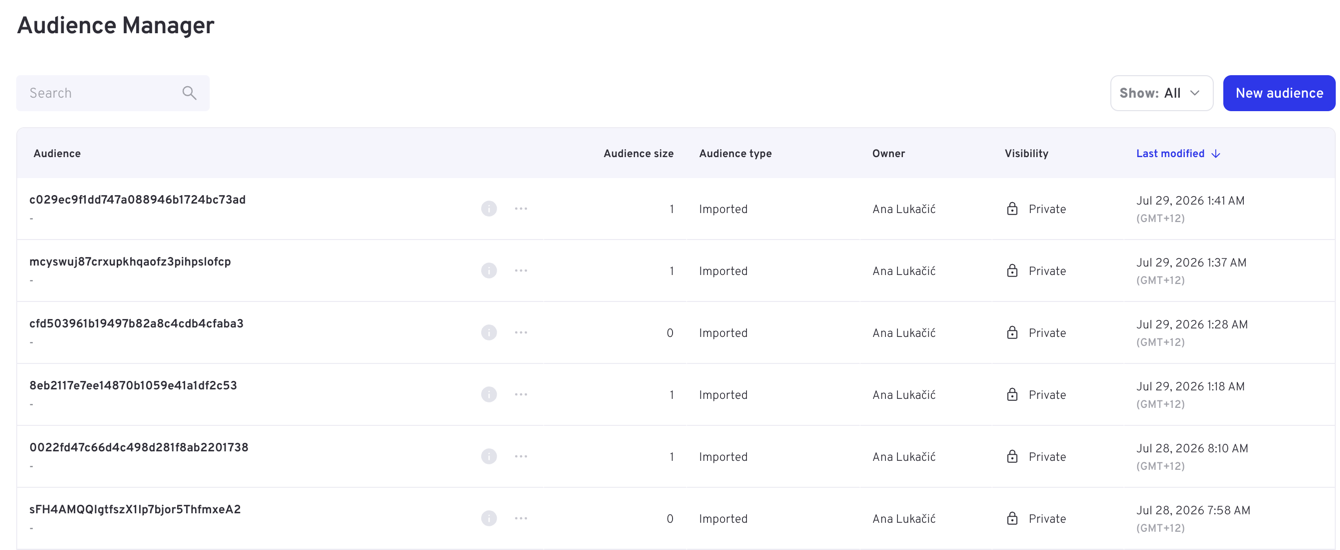
Task: Click lock icon in c029ec9f1dd747a088946b1724bc73ad row
Action: [x=1012, y=209]
